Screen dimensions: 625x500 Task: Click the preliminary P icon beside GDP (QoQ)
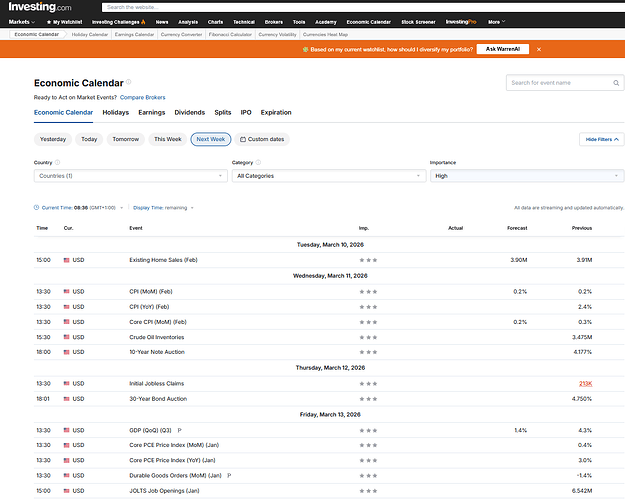coord(179,429)
